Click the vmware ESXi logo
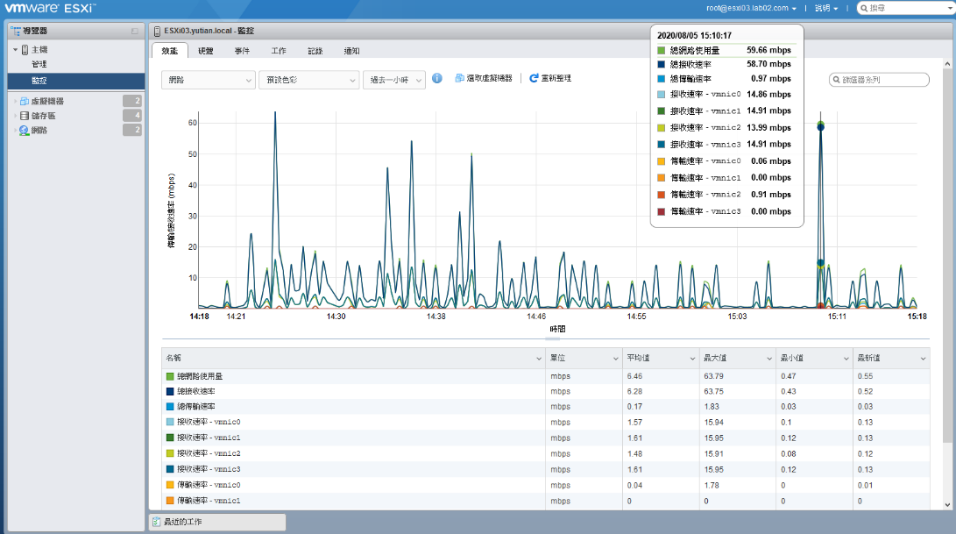The height and width of the screenshot is (534, 956). (50, 8)
